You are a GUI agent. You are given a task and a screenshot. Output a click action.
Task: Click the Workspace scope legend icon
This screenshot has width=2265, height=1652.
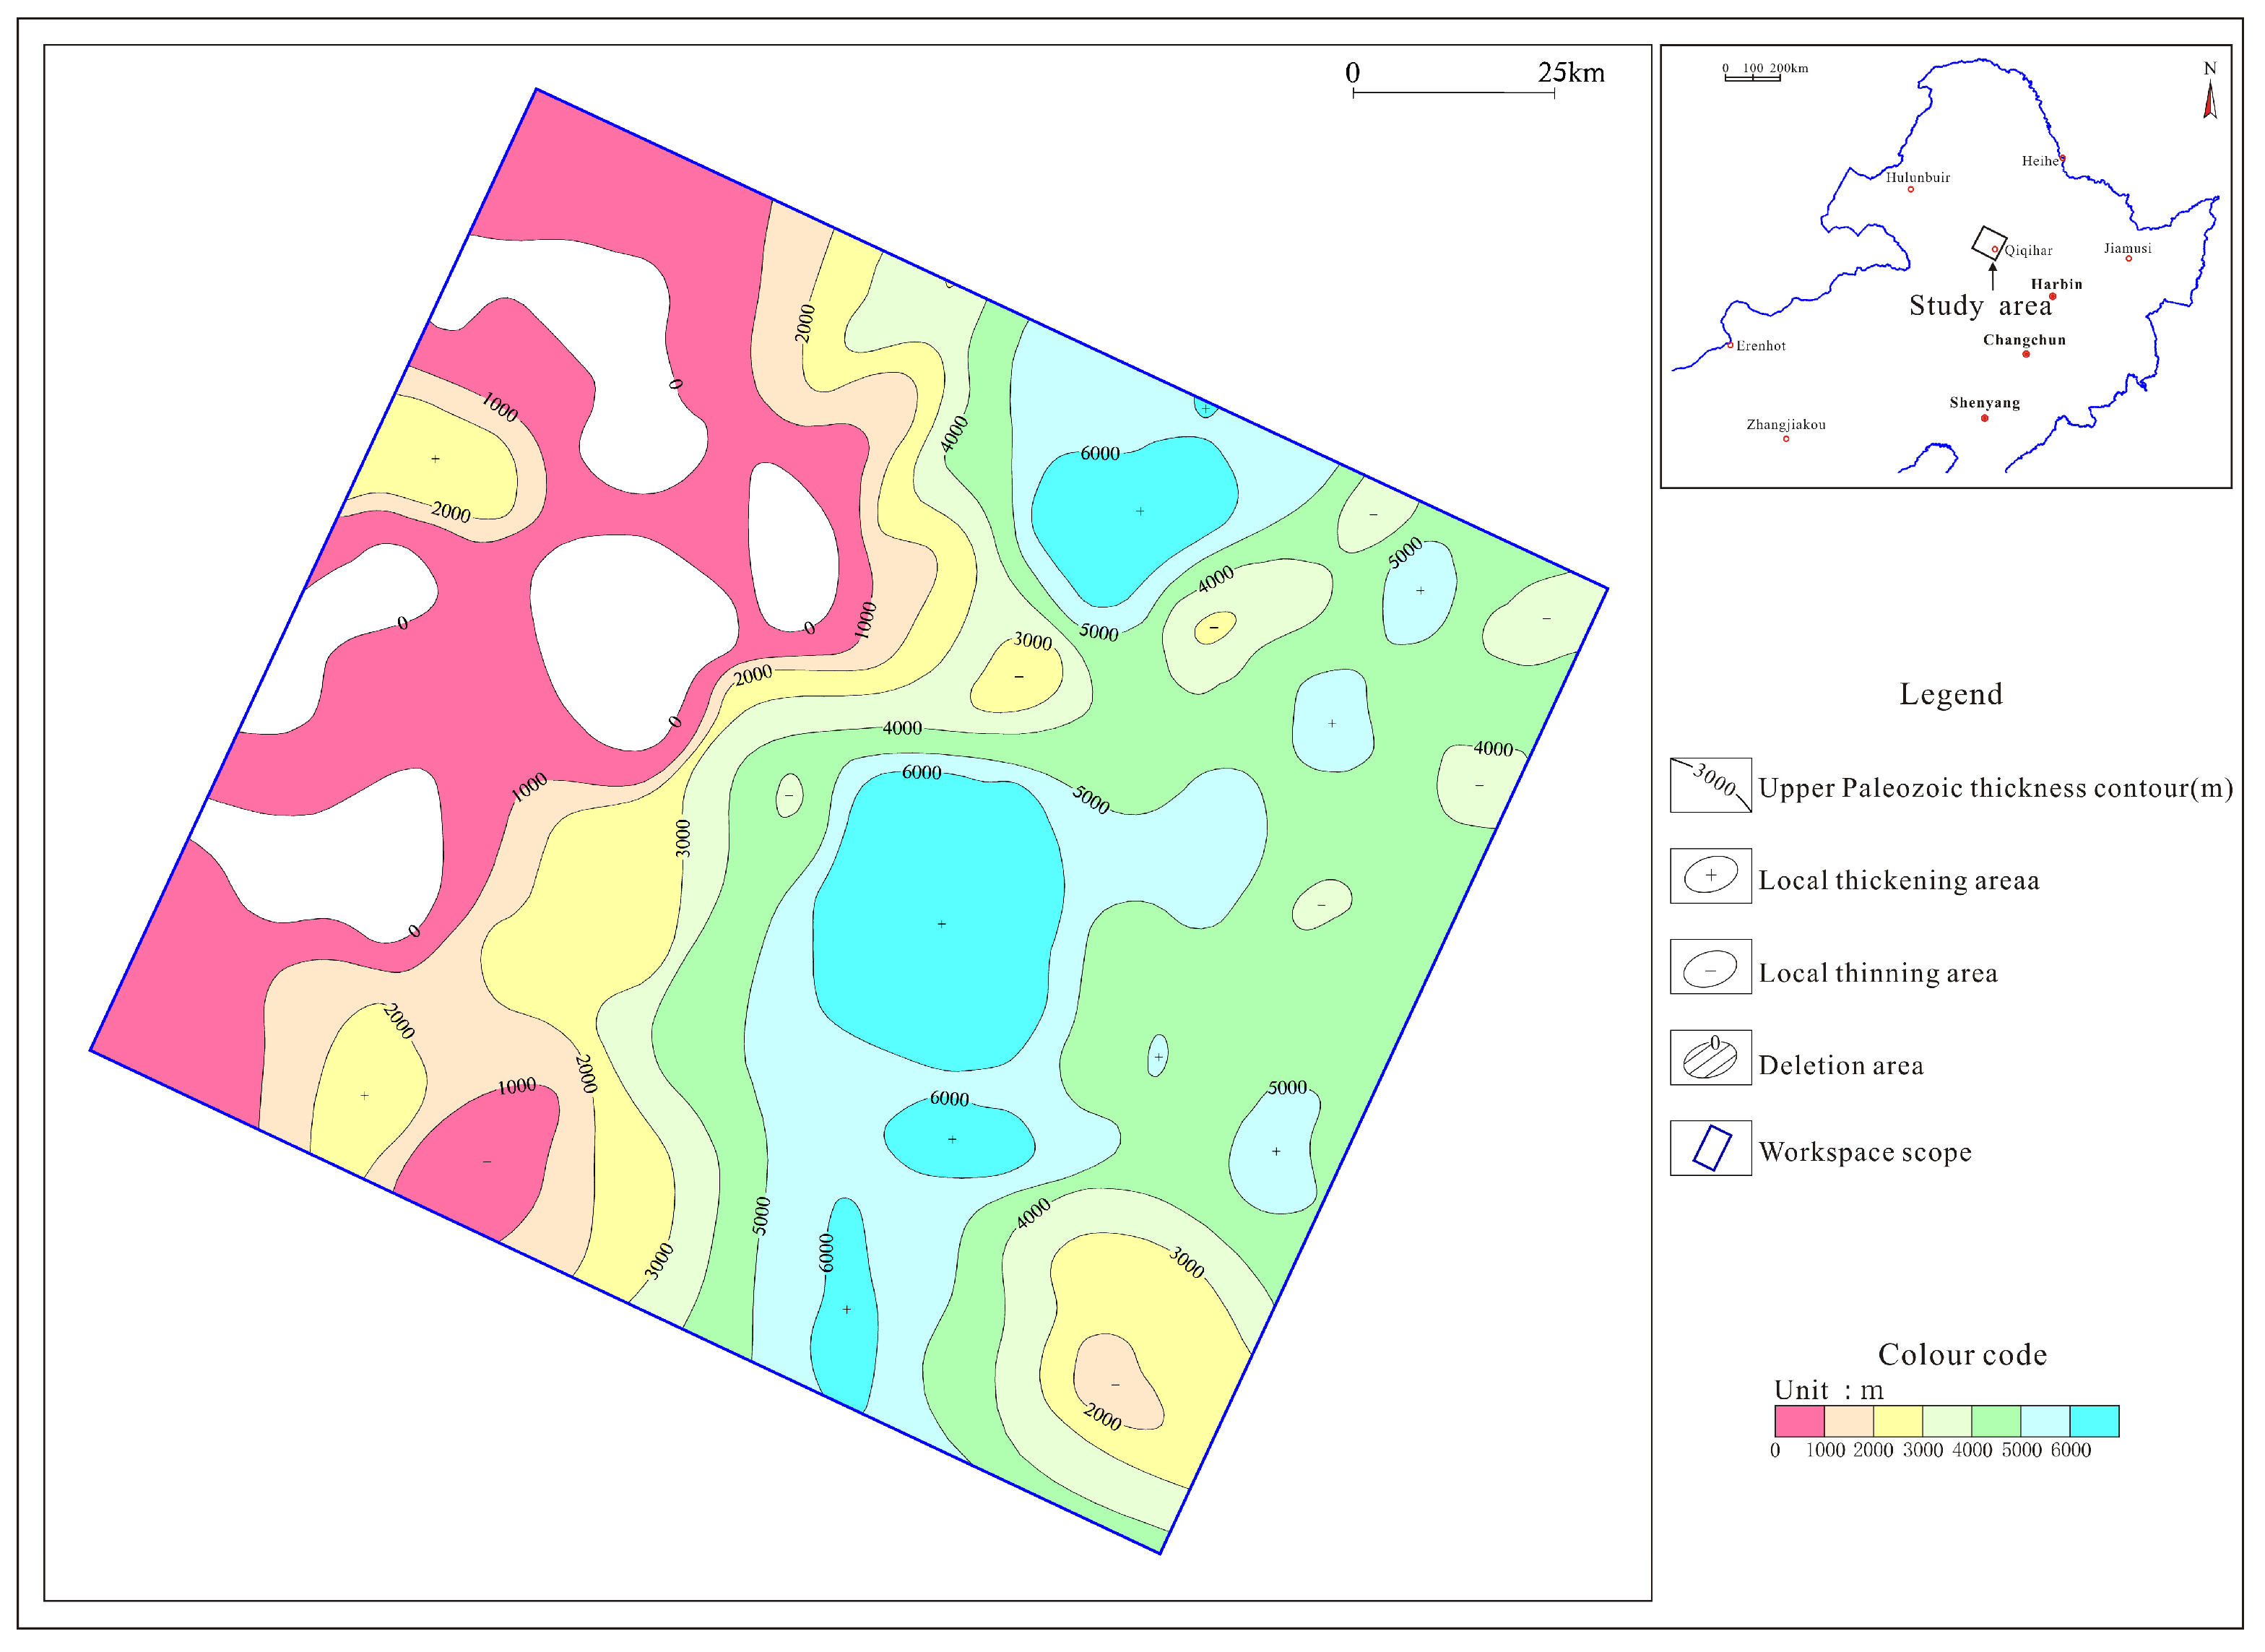[x=1710, y=1148]
